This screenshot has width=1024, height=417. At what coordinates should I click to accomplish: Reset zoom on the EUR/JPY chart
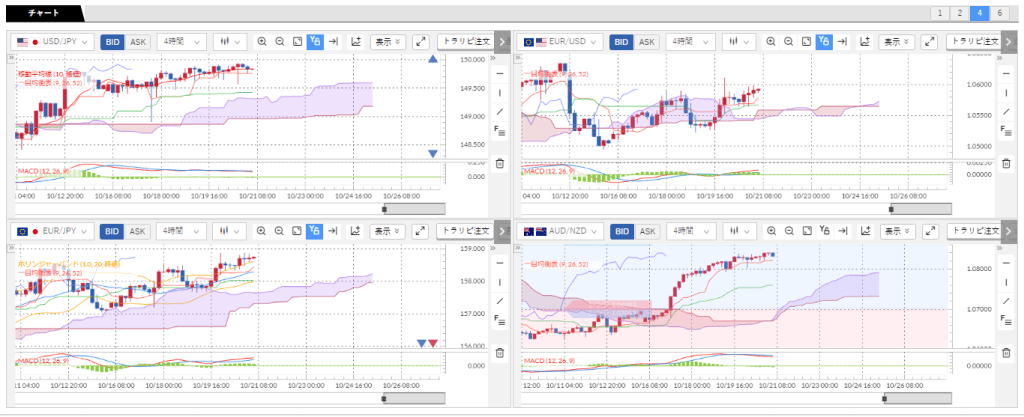pos(297,231)
